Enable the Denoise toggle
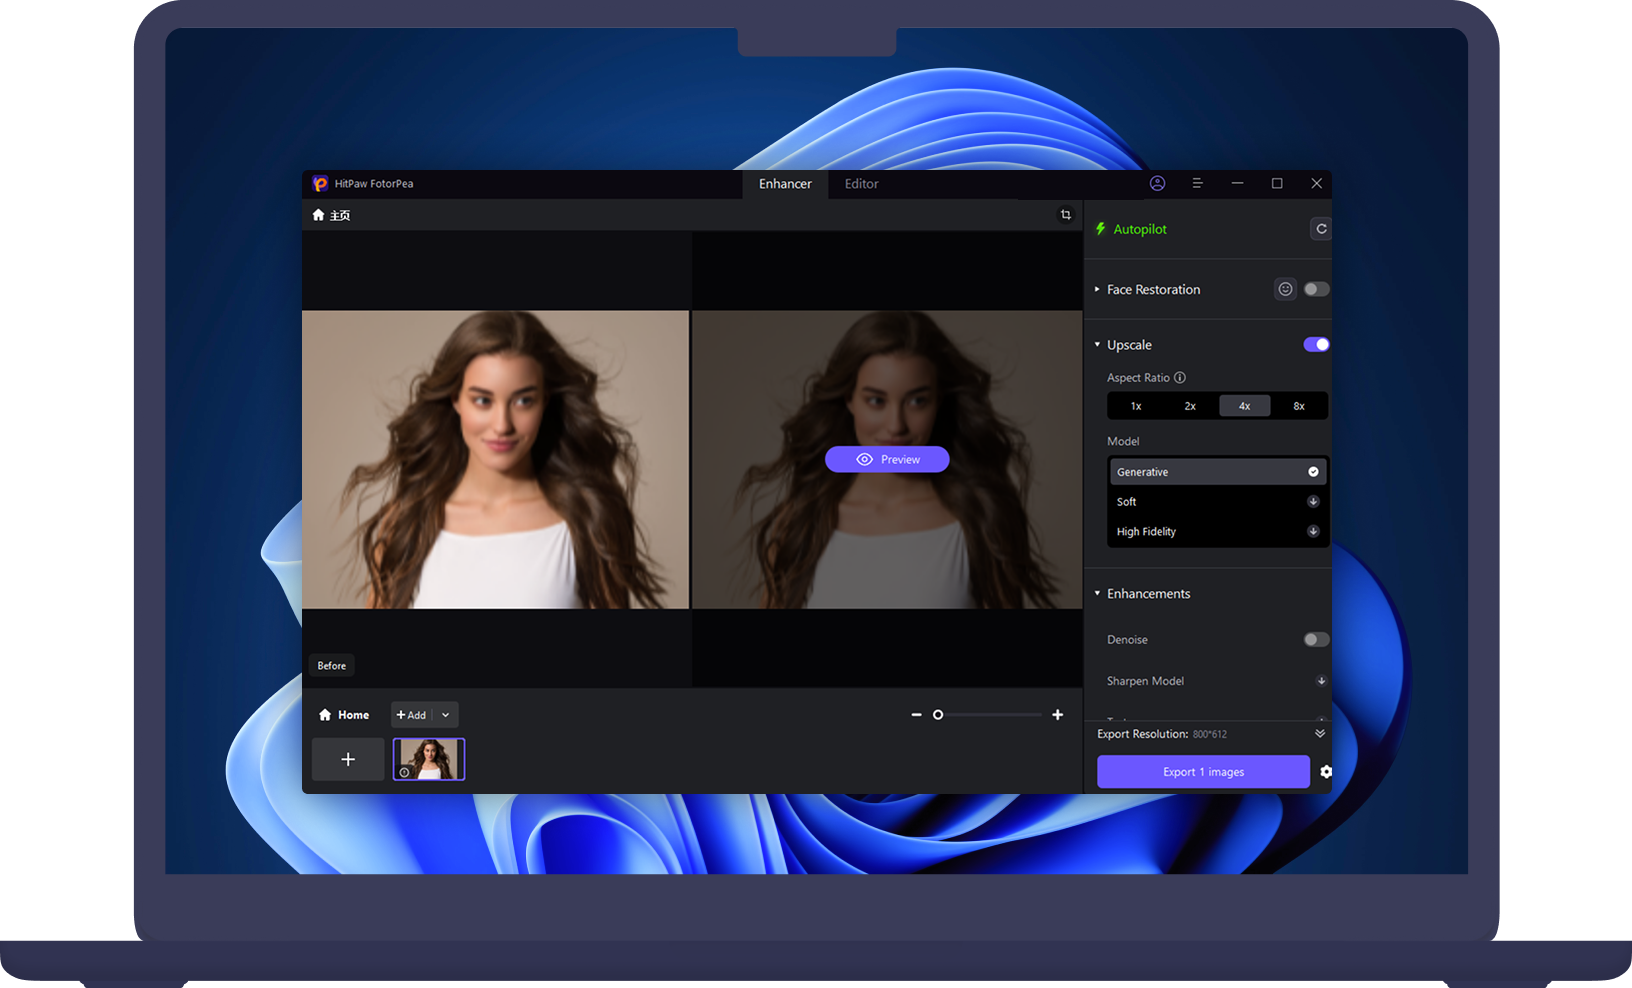 (x=1316, y=640)
